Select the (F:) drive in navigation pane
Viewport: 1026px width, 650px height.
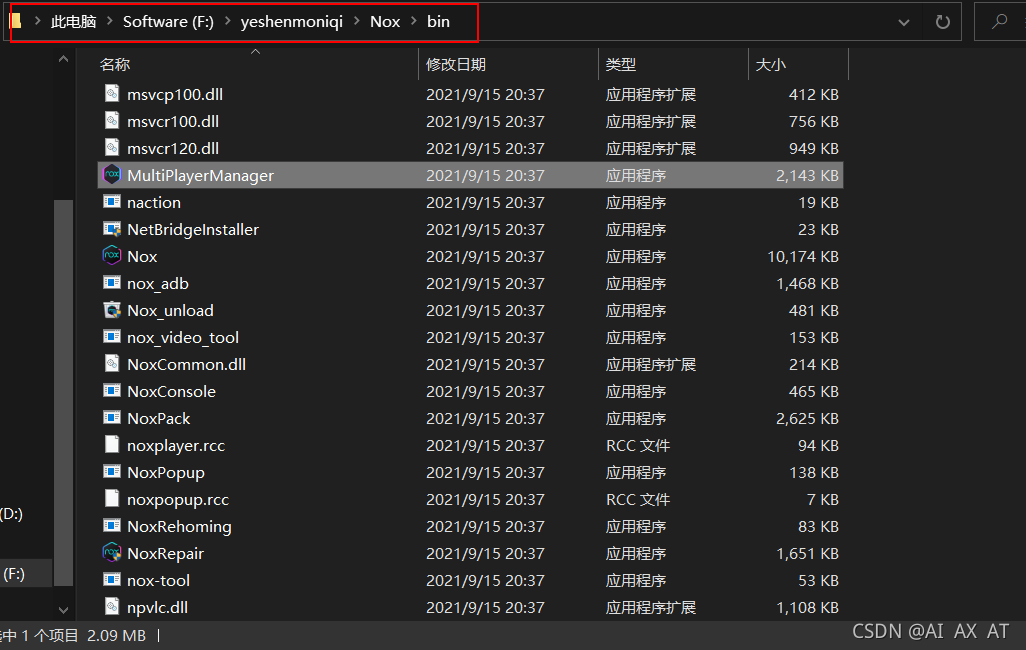click(x=14, y=574)
